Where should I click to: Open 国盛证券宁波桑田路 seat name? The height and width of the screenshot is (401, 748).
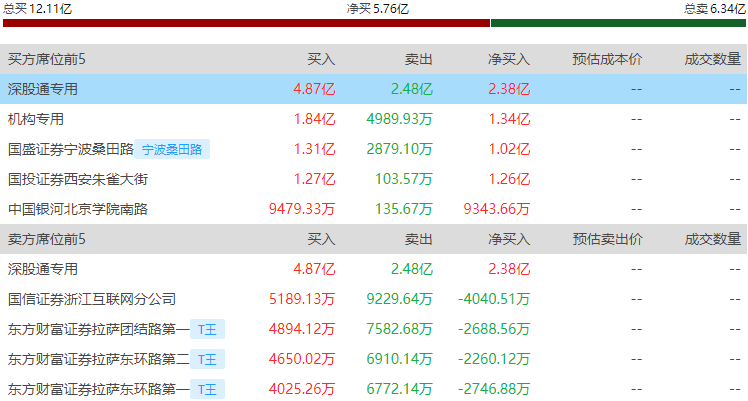(x=70, y=150)
